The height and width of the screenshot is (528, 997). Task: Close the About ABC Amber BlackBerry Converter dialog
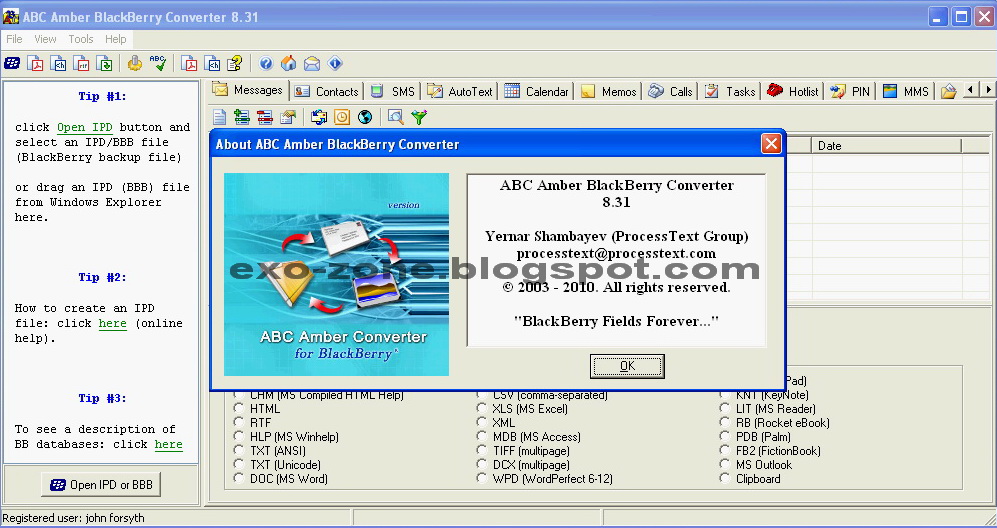coord(771,144)
